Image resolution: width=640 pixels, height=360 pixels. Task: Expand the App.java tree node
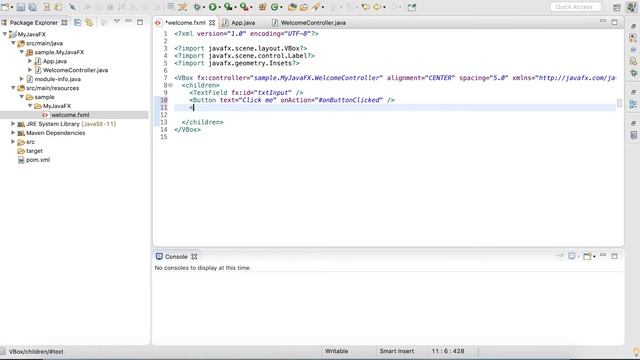pos(30,61)
